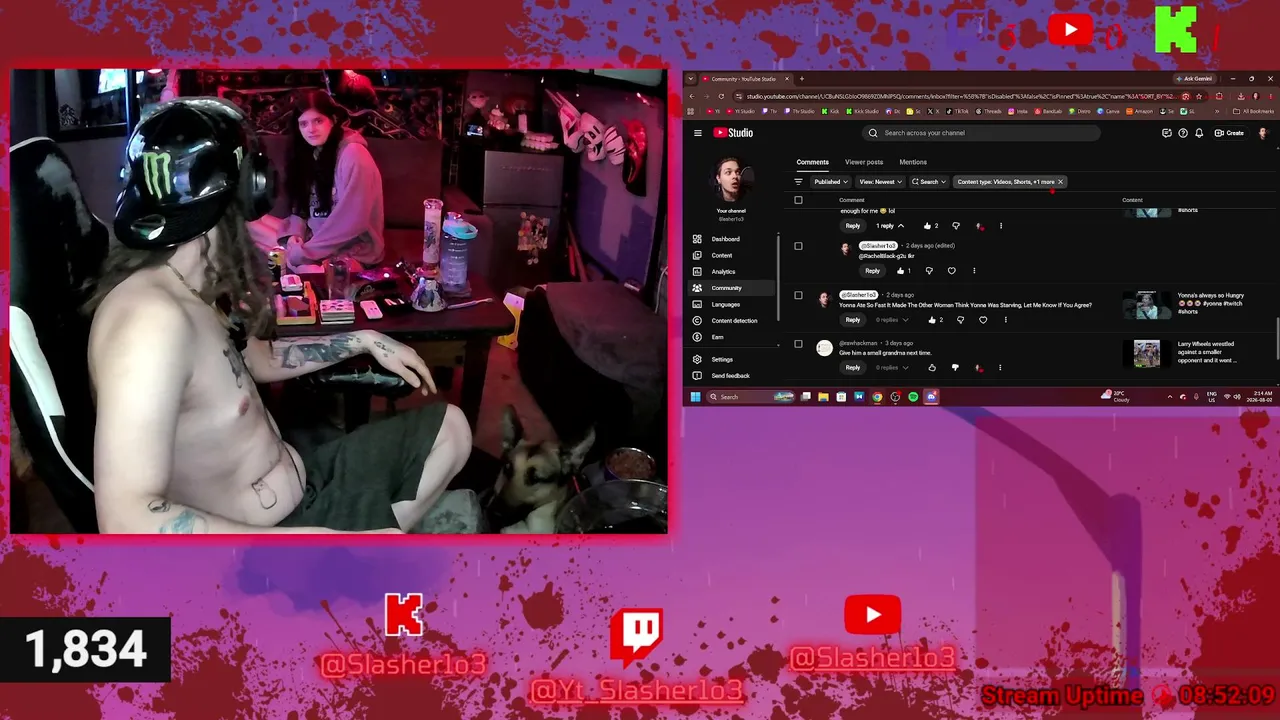
Task: Open File Explorer from the taskbar
Action: 823,397
